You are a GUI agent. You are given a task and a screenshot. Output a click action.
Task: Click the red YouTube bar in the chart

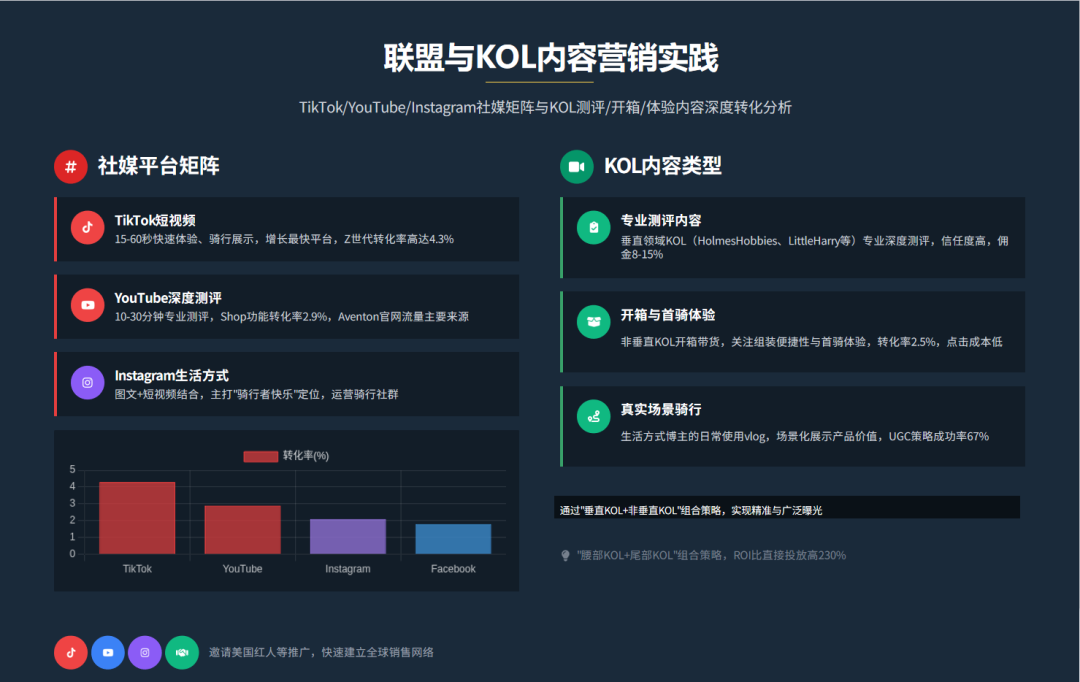(242, 530)
